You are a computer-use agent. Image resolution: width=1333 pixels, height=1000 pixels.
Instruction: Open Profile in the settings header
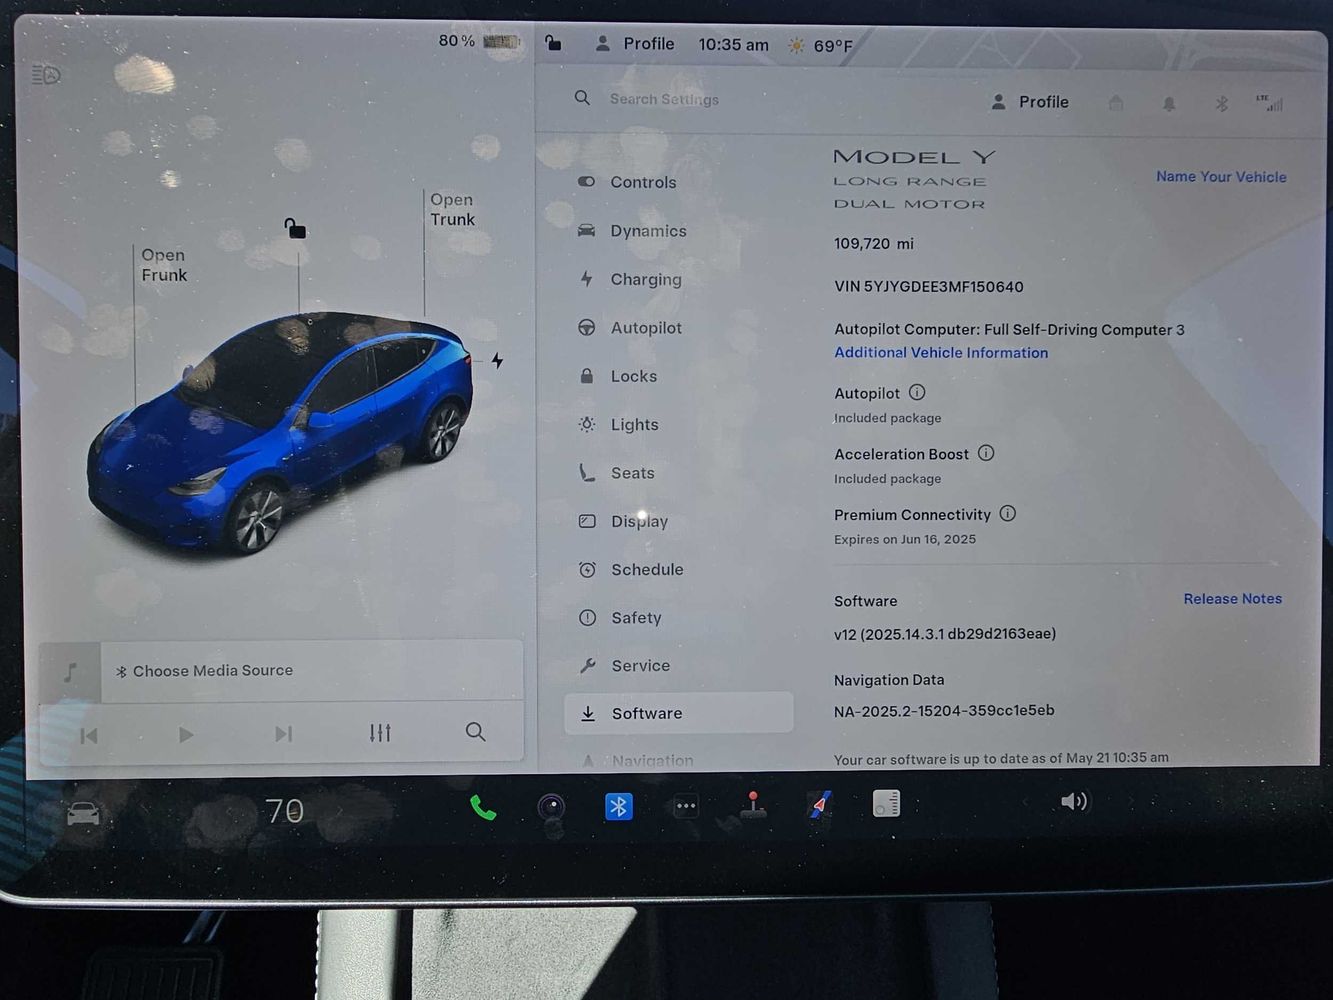pyautogui.click(x=1030, y=102)
